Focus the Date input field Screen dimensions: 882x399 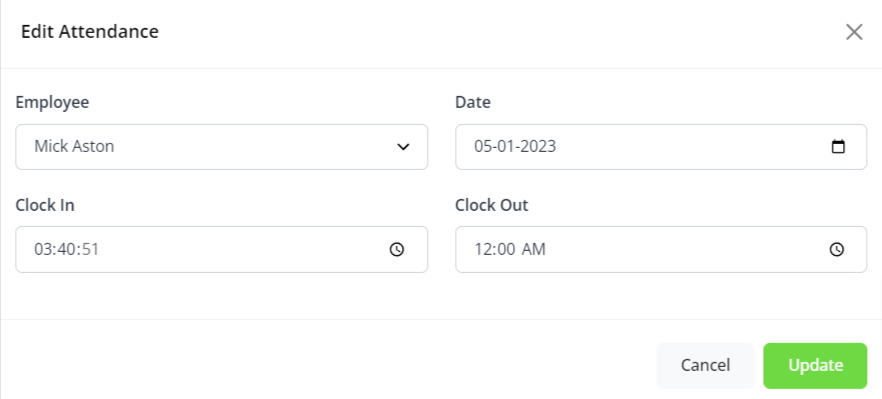click(661, 147)
